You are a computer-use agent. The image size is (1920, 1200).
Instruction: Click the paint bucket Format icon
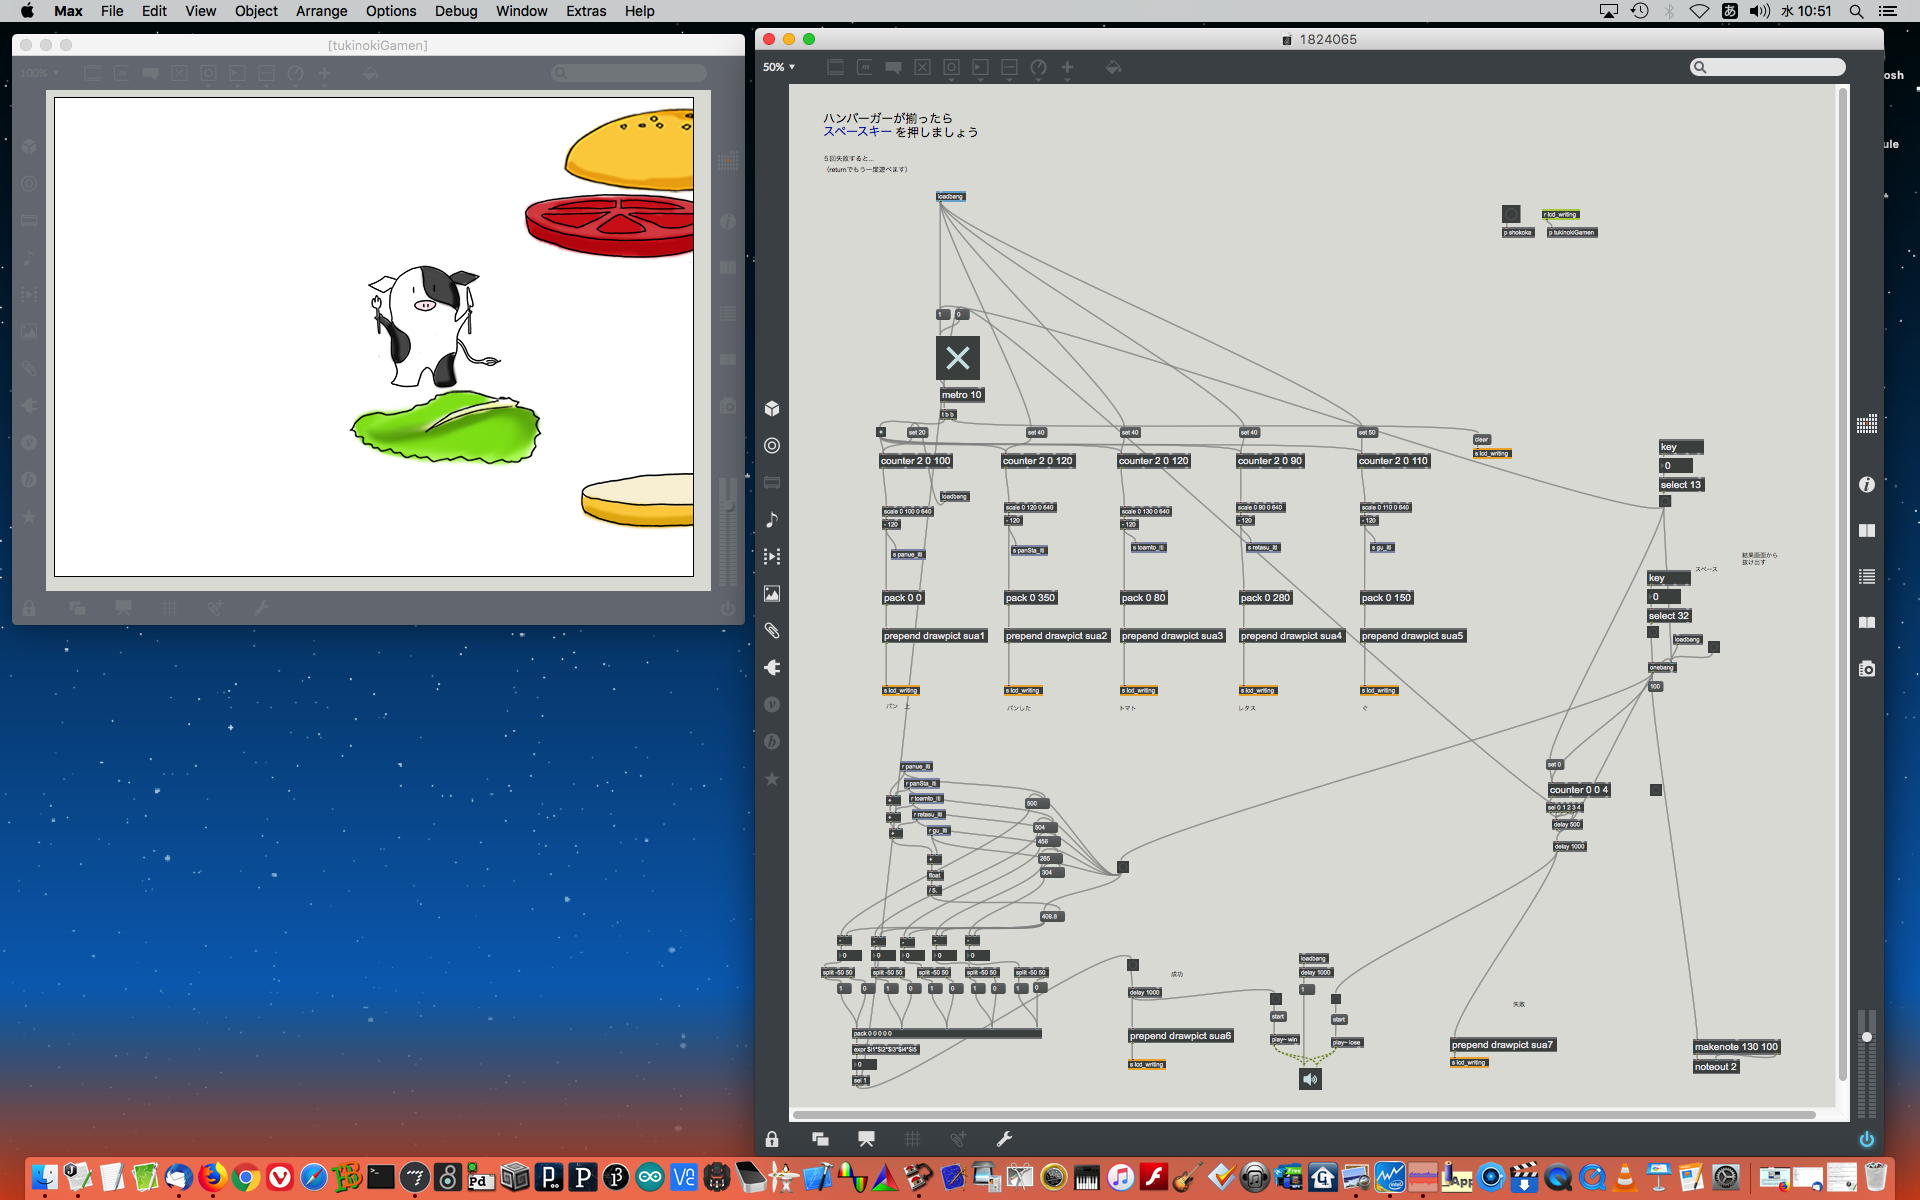click(x=1113, y=68)
